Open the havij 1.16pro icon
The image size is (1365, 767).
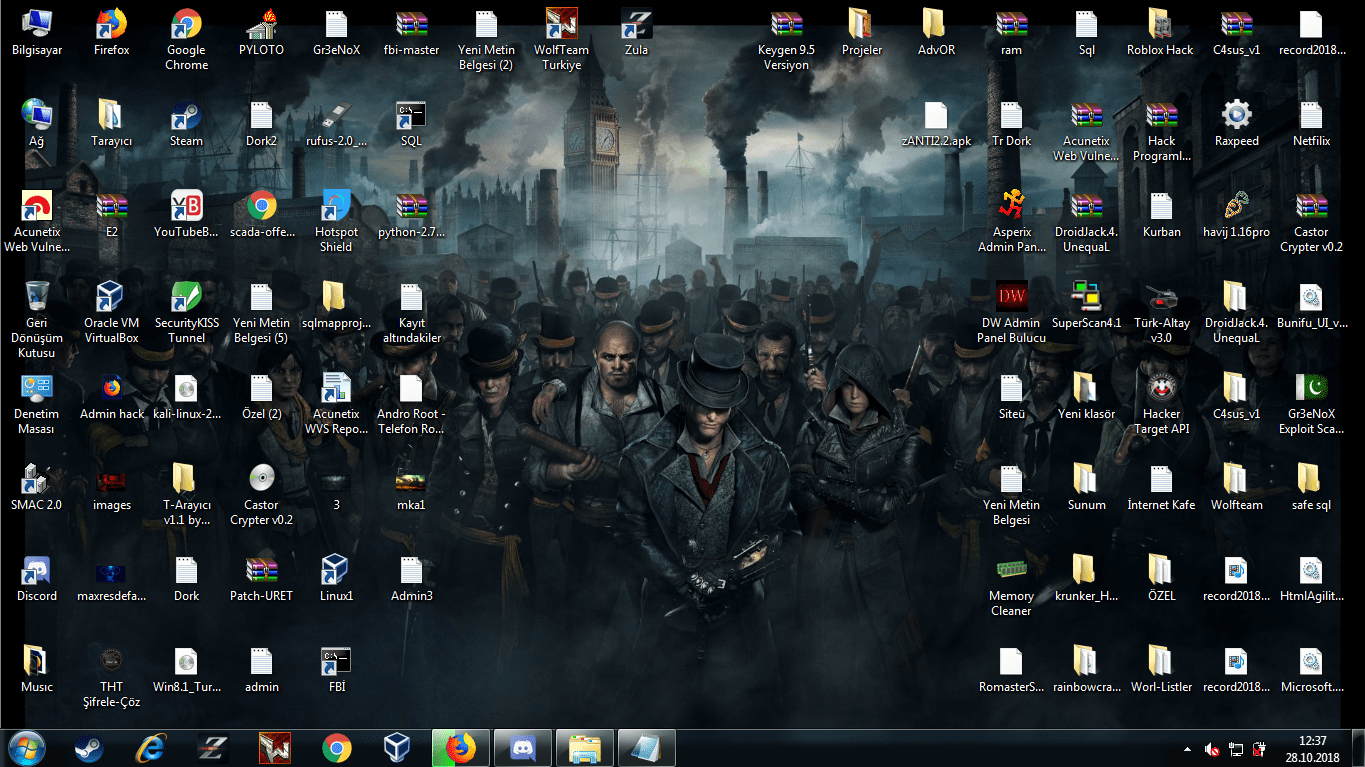pyautogui.click(x=1237, y=215)
